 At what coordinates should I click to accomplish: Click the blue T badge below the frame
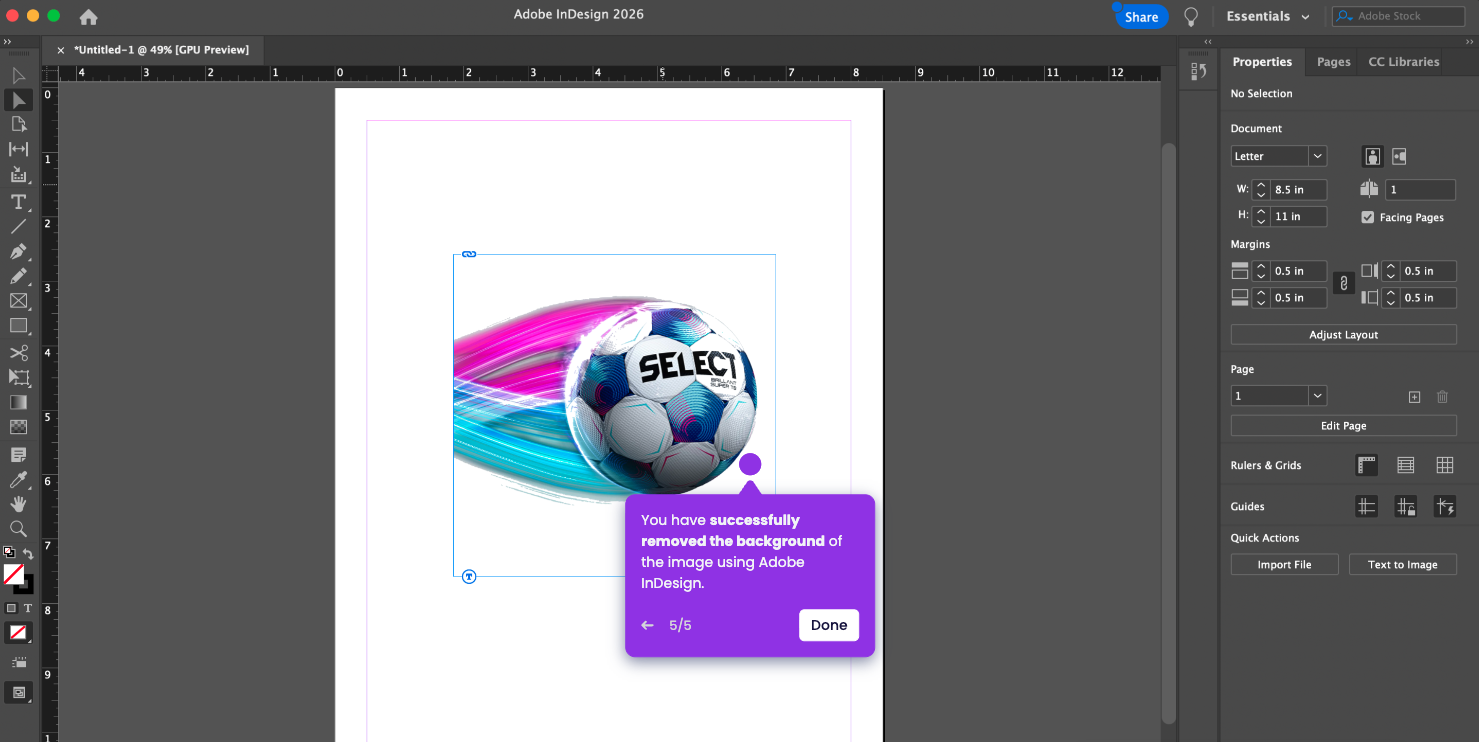click(469, 577)
